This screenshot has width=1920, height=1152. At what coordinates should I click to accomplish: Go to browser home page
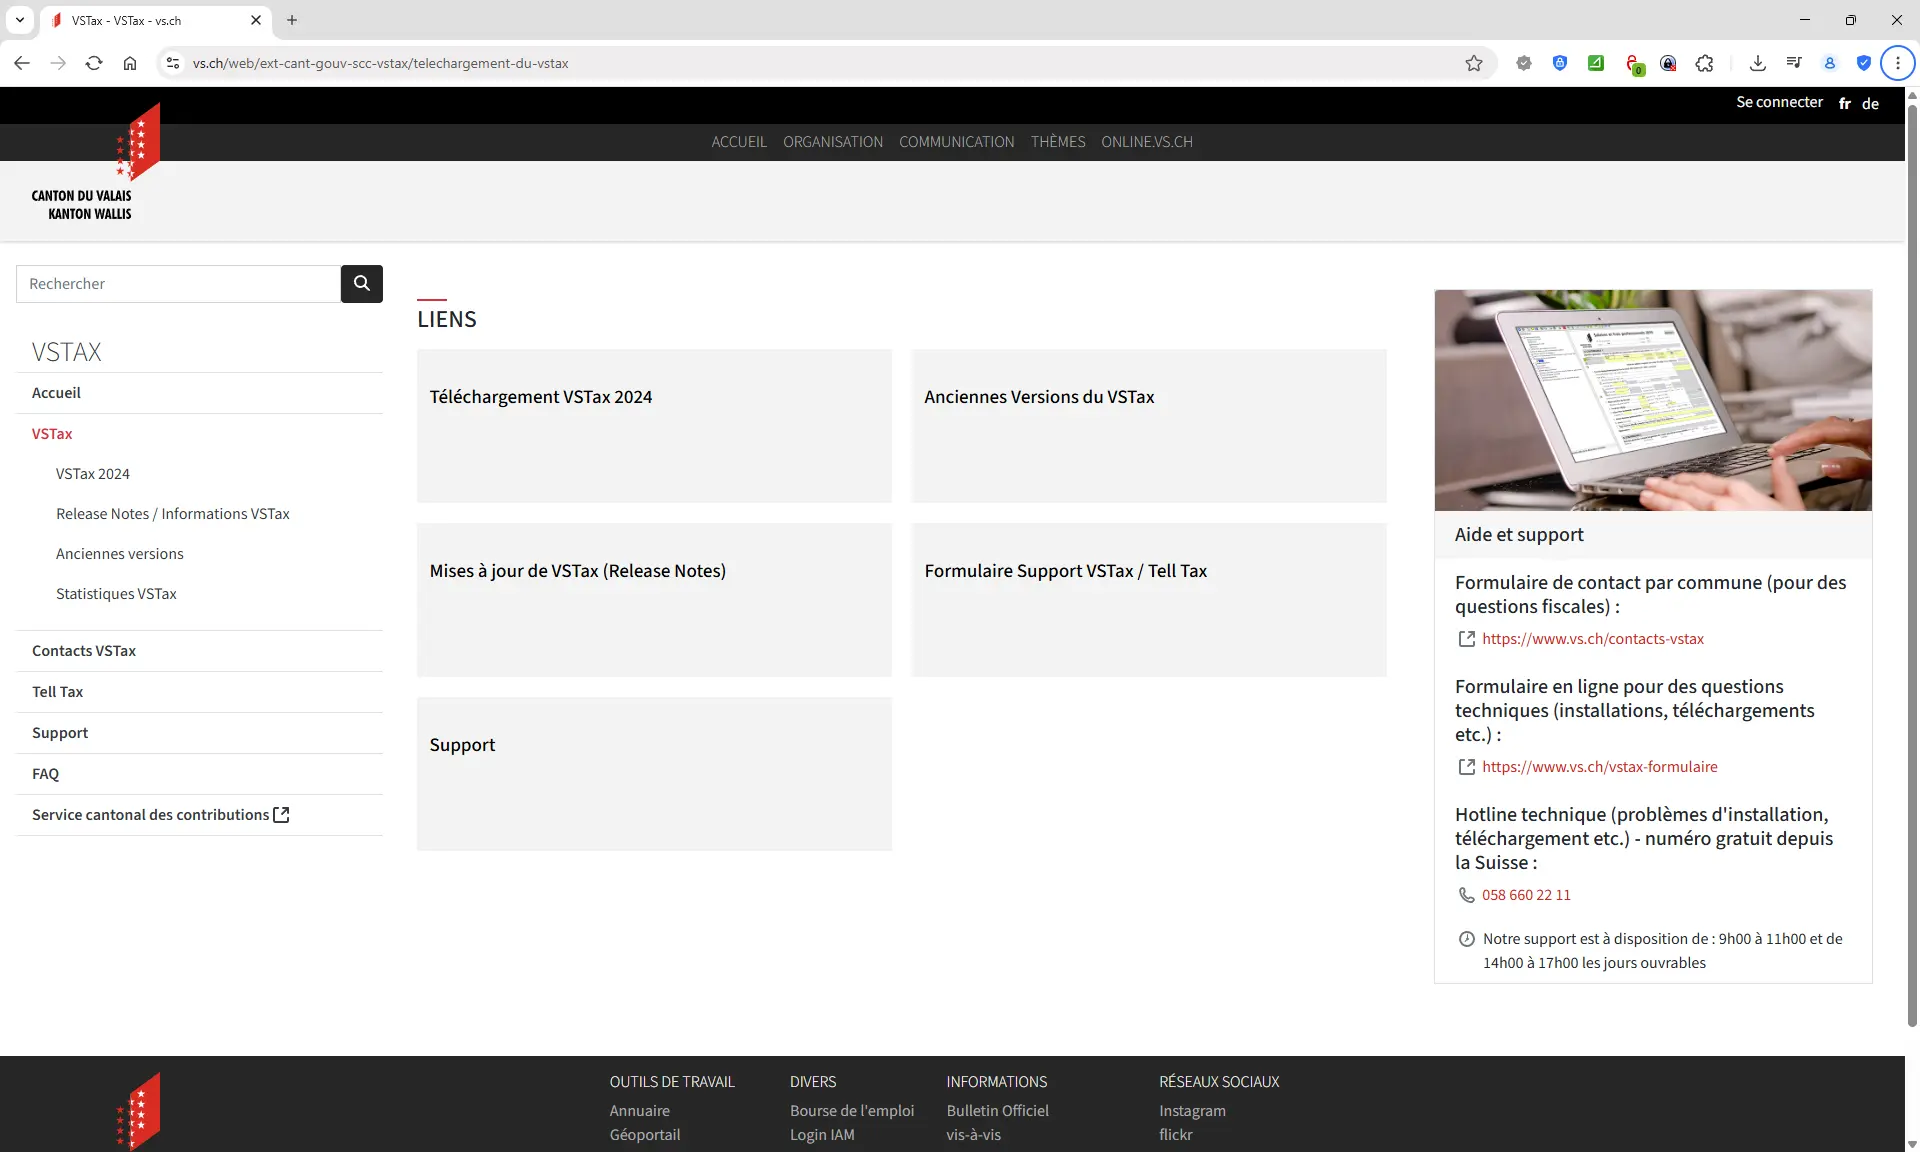[x=130, y=63]
